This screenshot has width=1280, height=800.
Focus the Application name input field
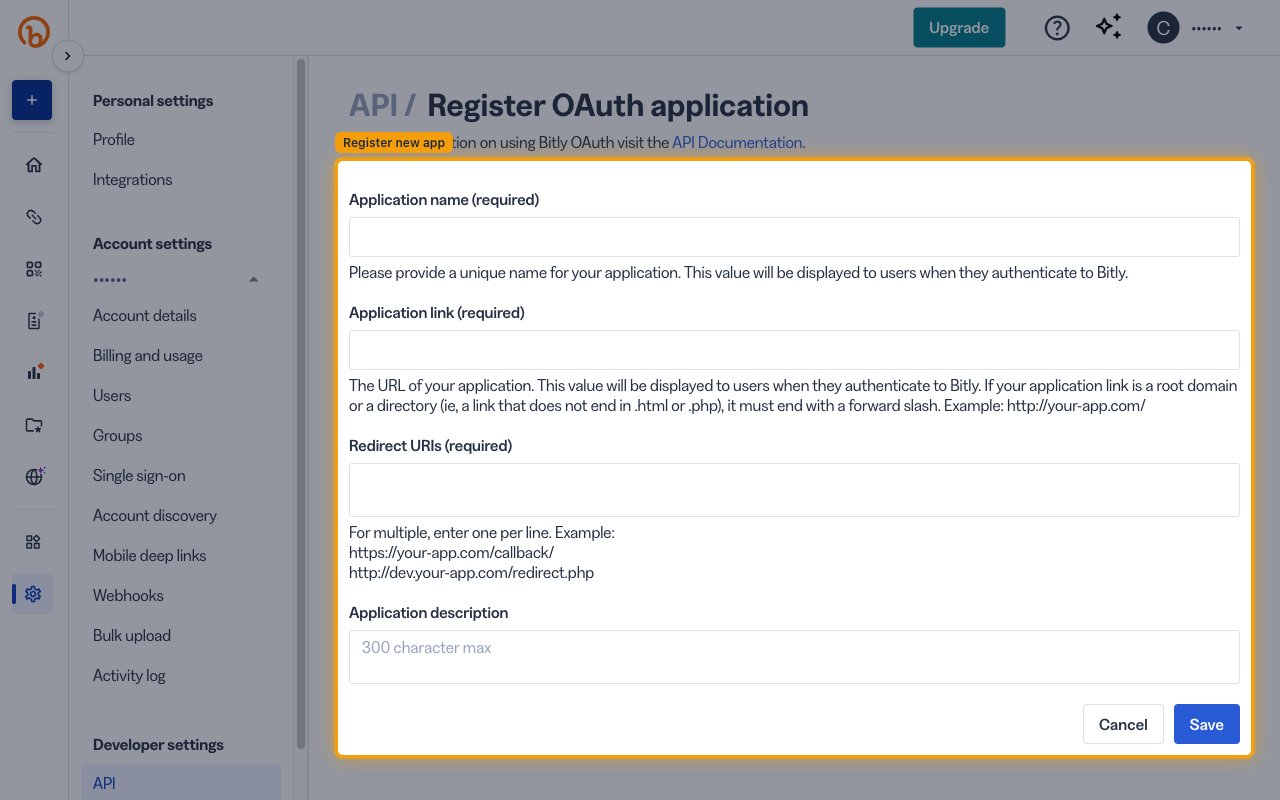click(x=794, y=237)
